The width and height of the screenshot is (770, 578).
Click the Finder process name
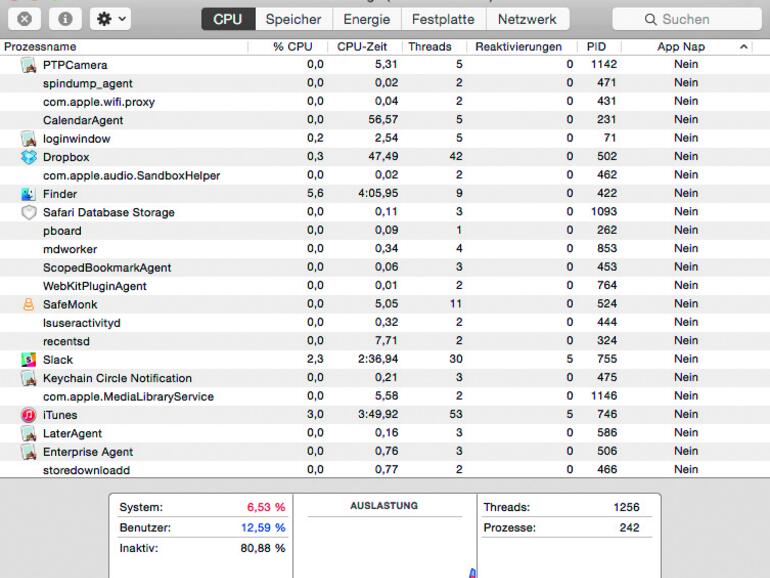point(60,194)
